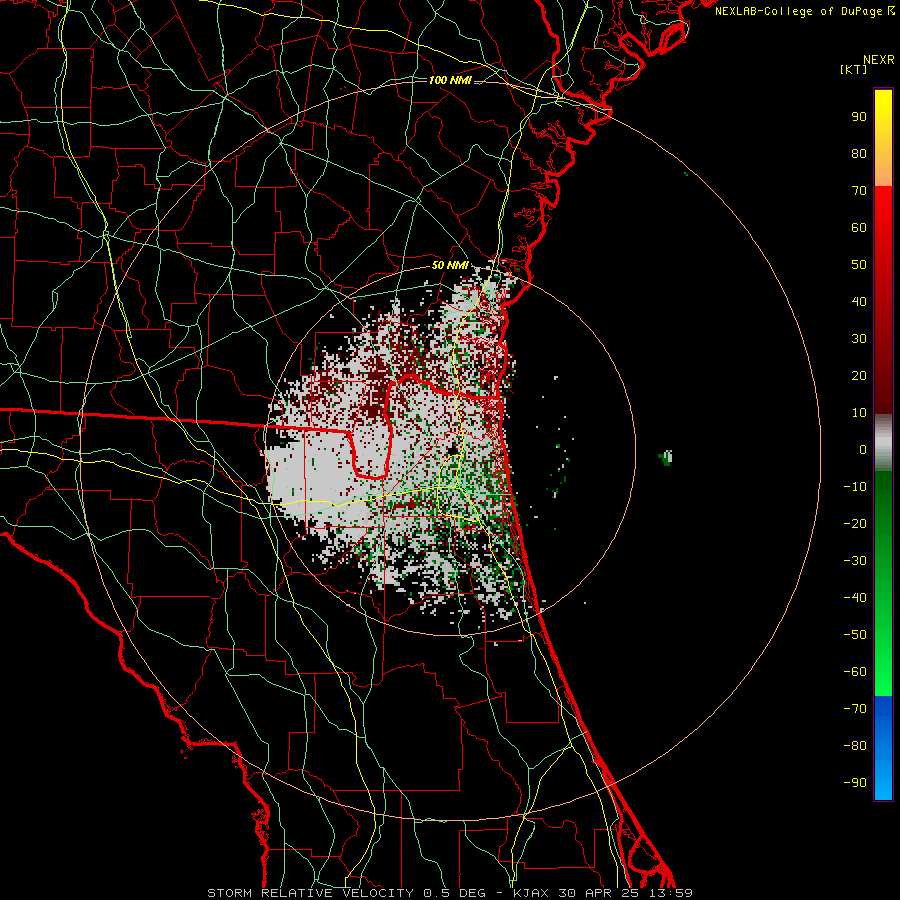Click the -50 value on velocity scale
Screen dimensions: 900x900
(855, 635)
